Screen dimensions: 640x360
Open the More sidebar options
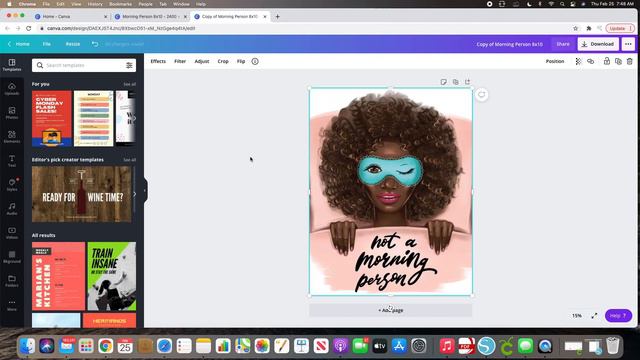click(x=12, y=305)
